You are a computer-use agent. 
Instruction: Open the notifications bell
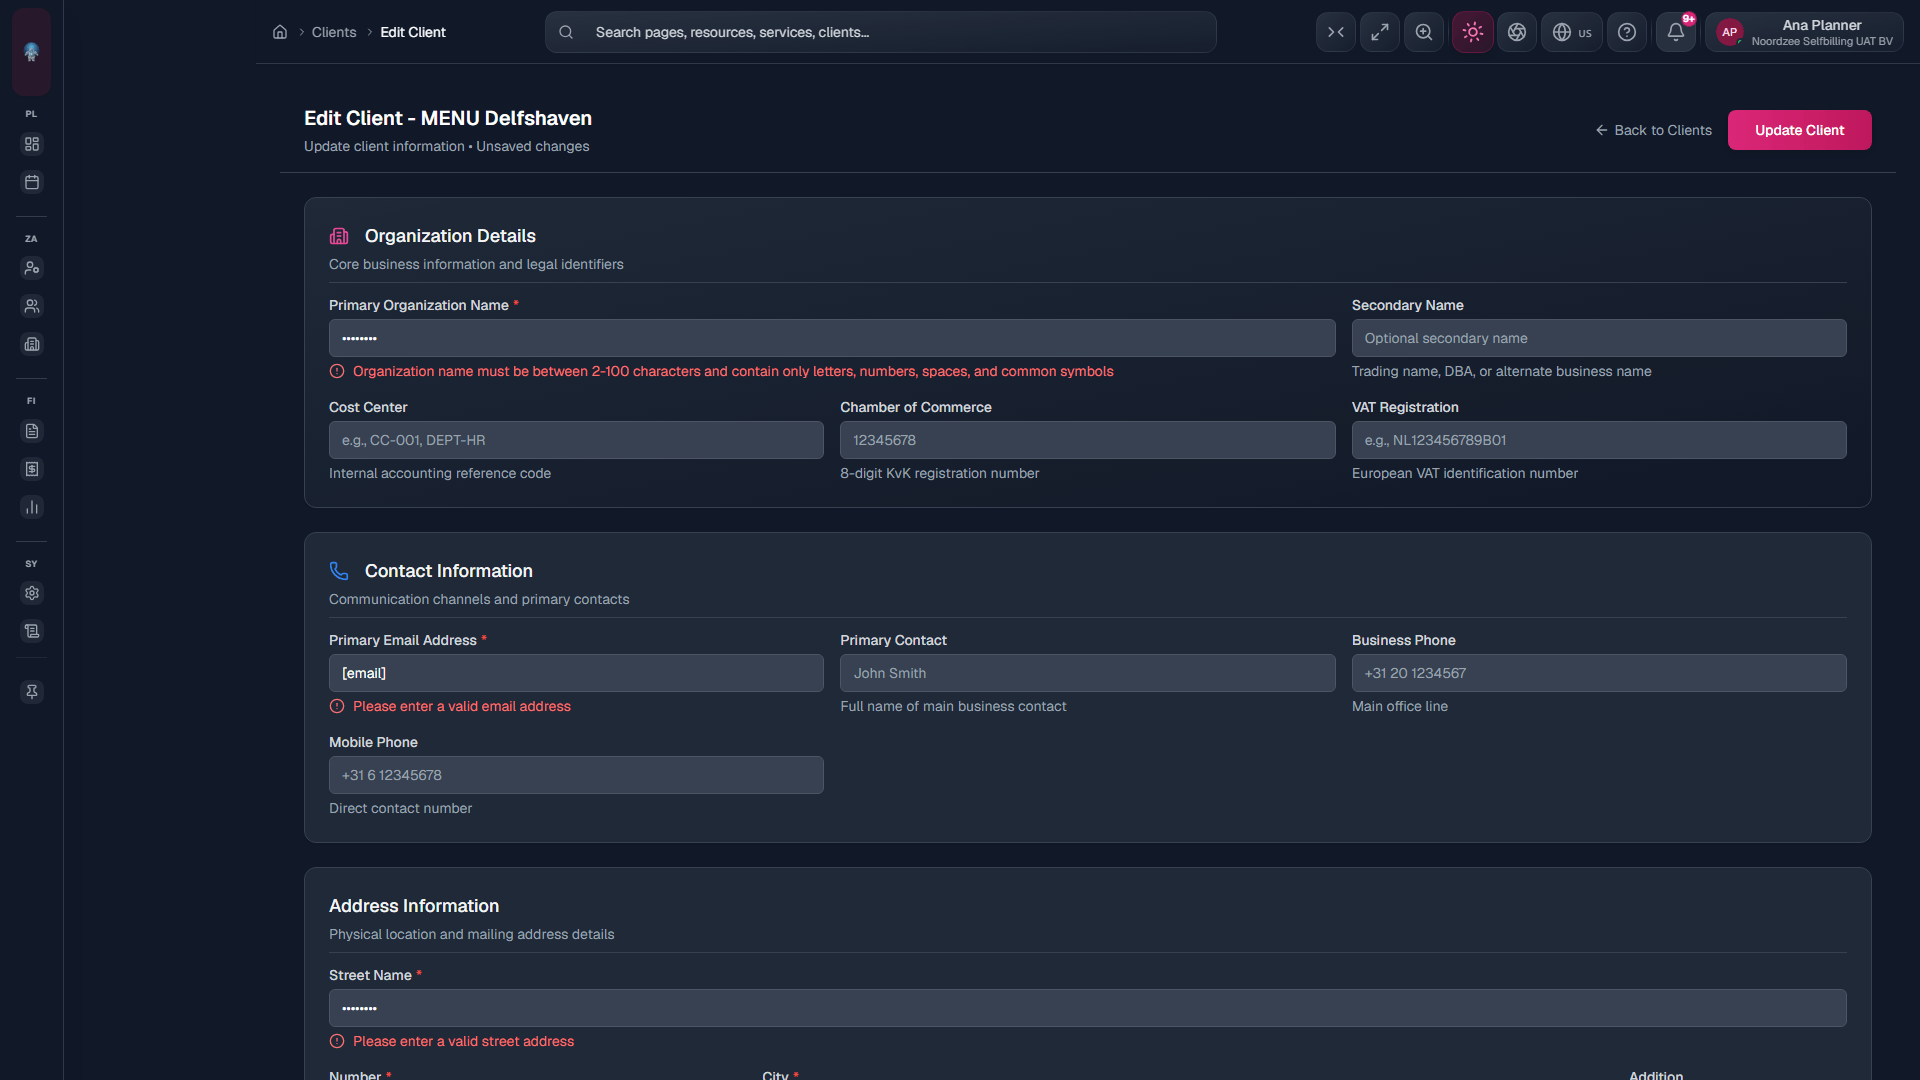1676,32
